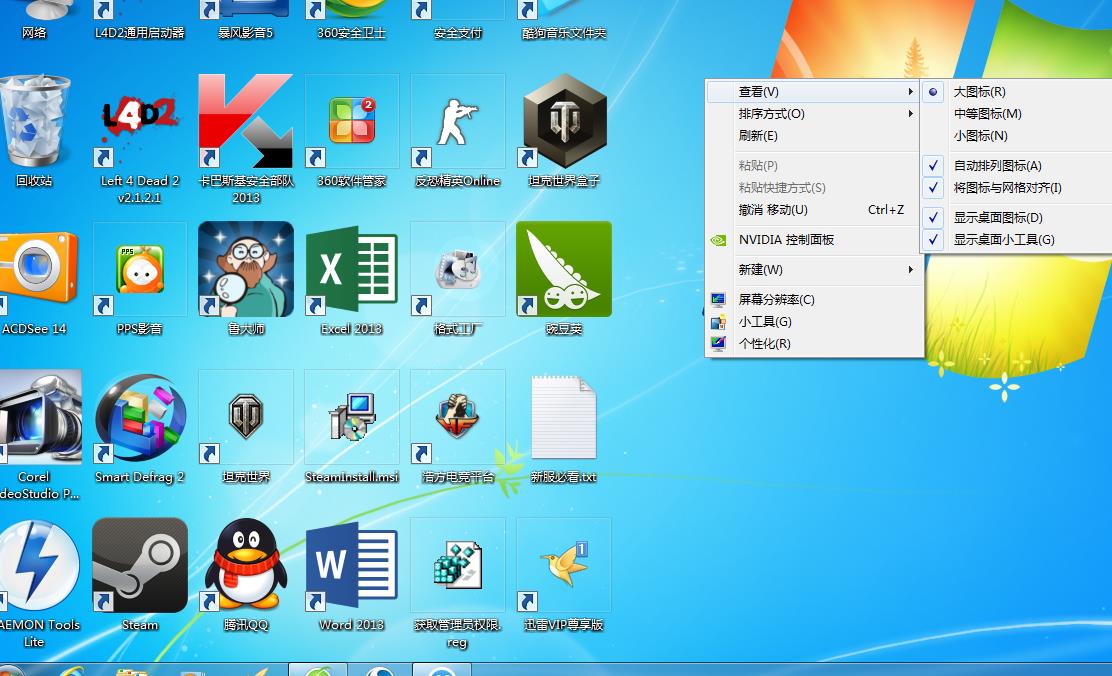Open Excel 2013 shortcut

pos(352,270)
